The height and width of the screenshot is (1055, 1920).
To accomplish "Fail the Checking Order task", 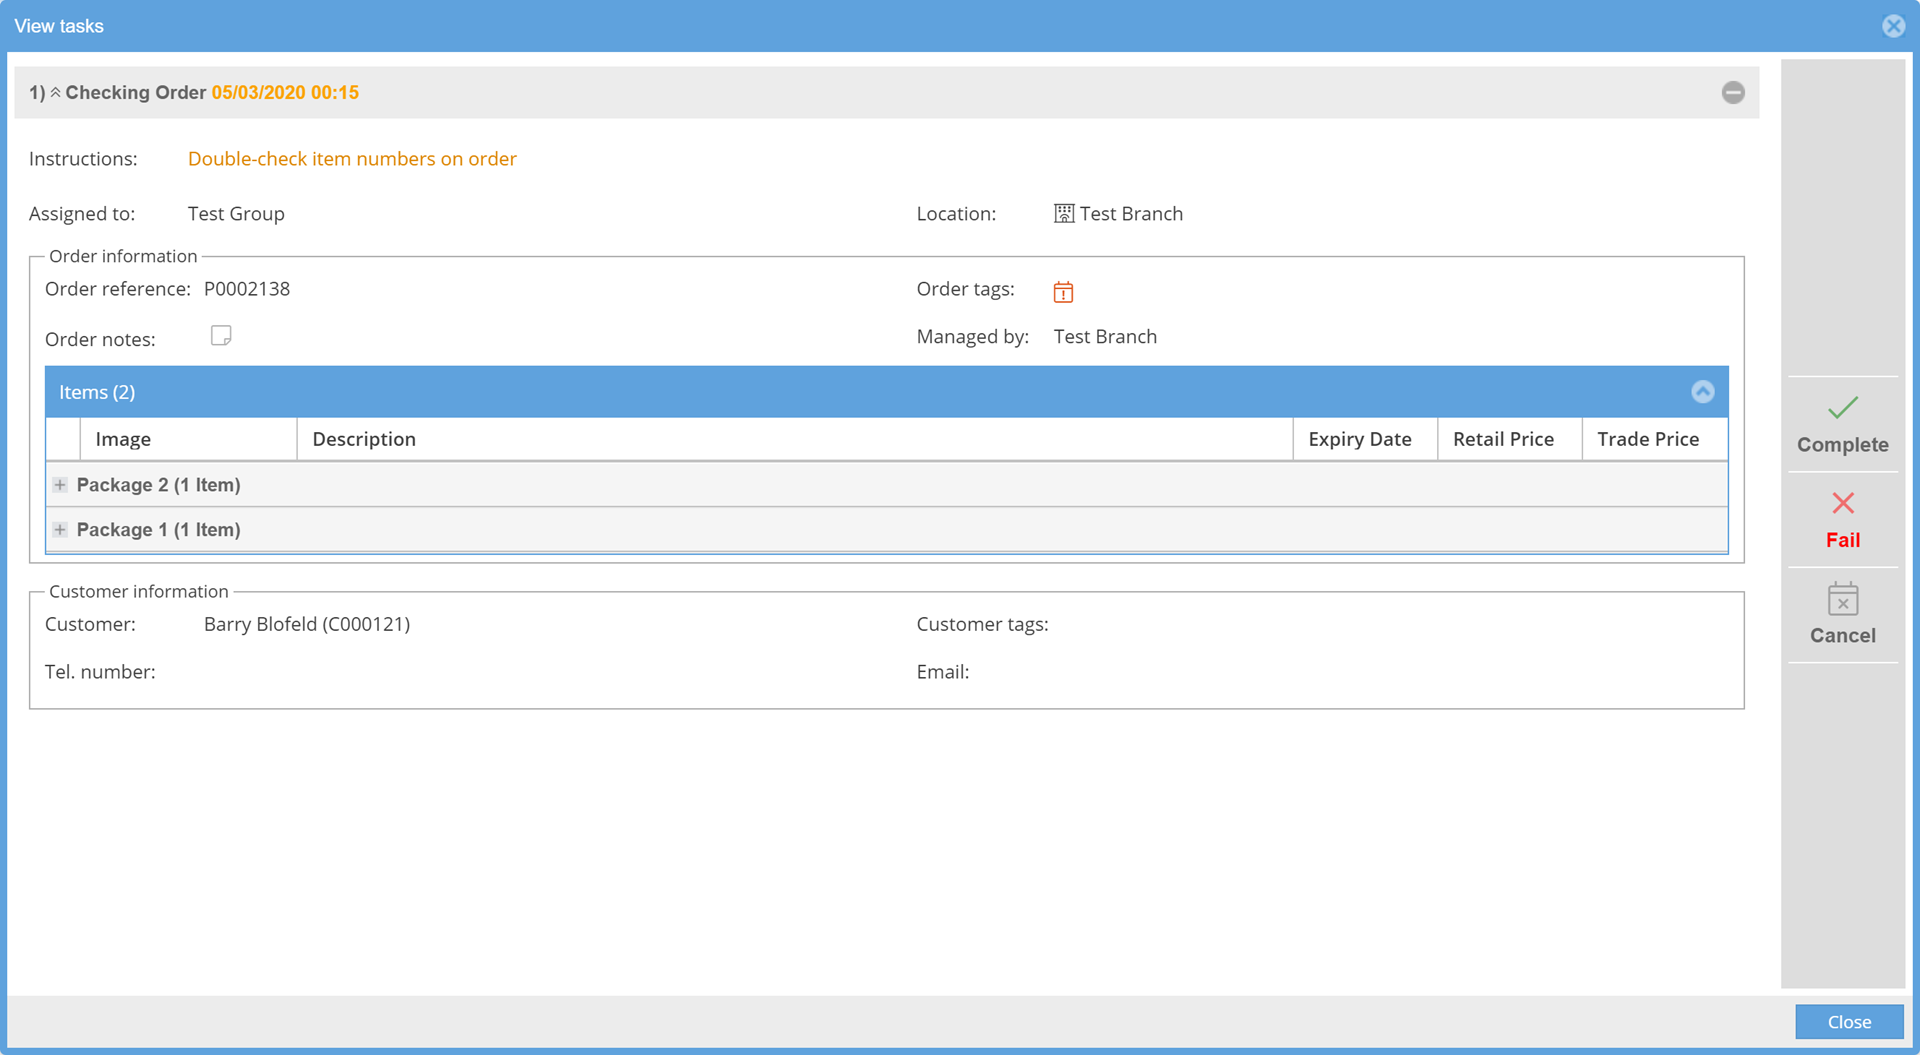I will (x=1842, y=520).
